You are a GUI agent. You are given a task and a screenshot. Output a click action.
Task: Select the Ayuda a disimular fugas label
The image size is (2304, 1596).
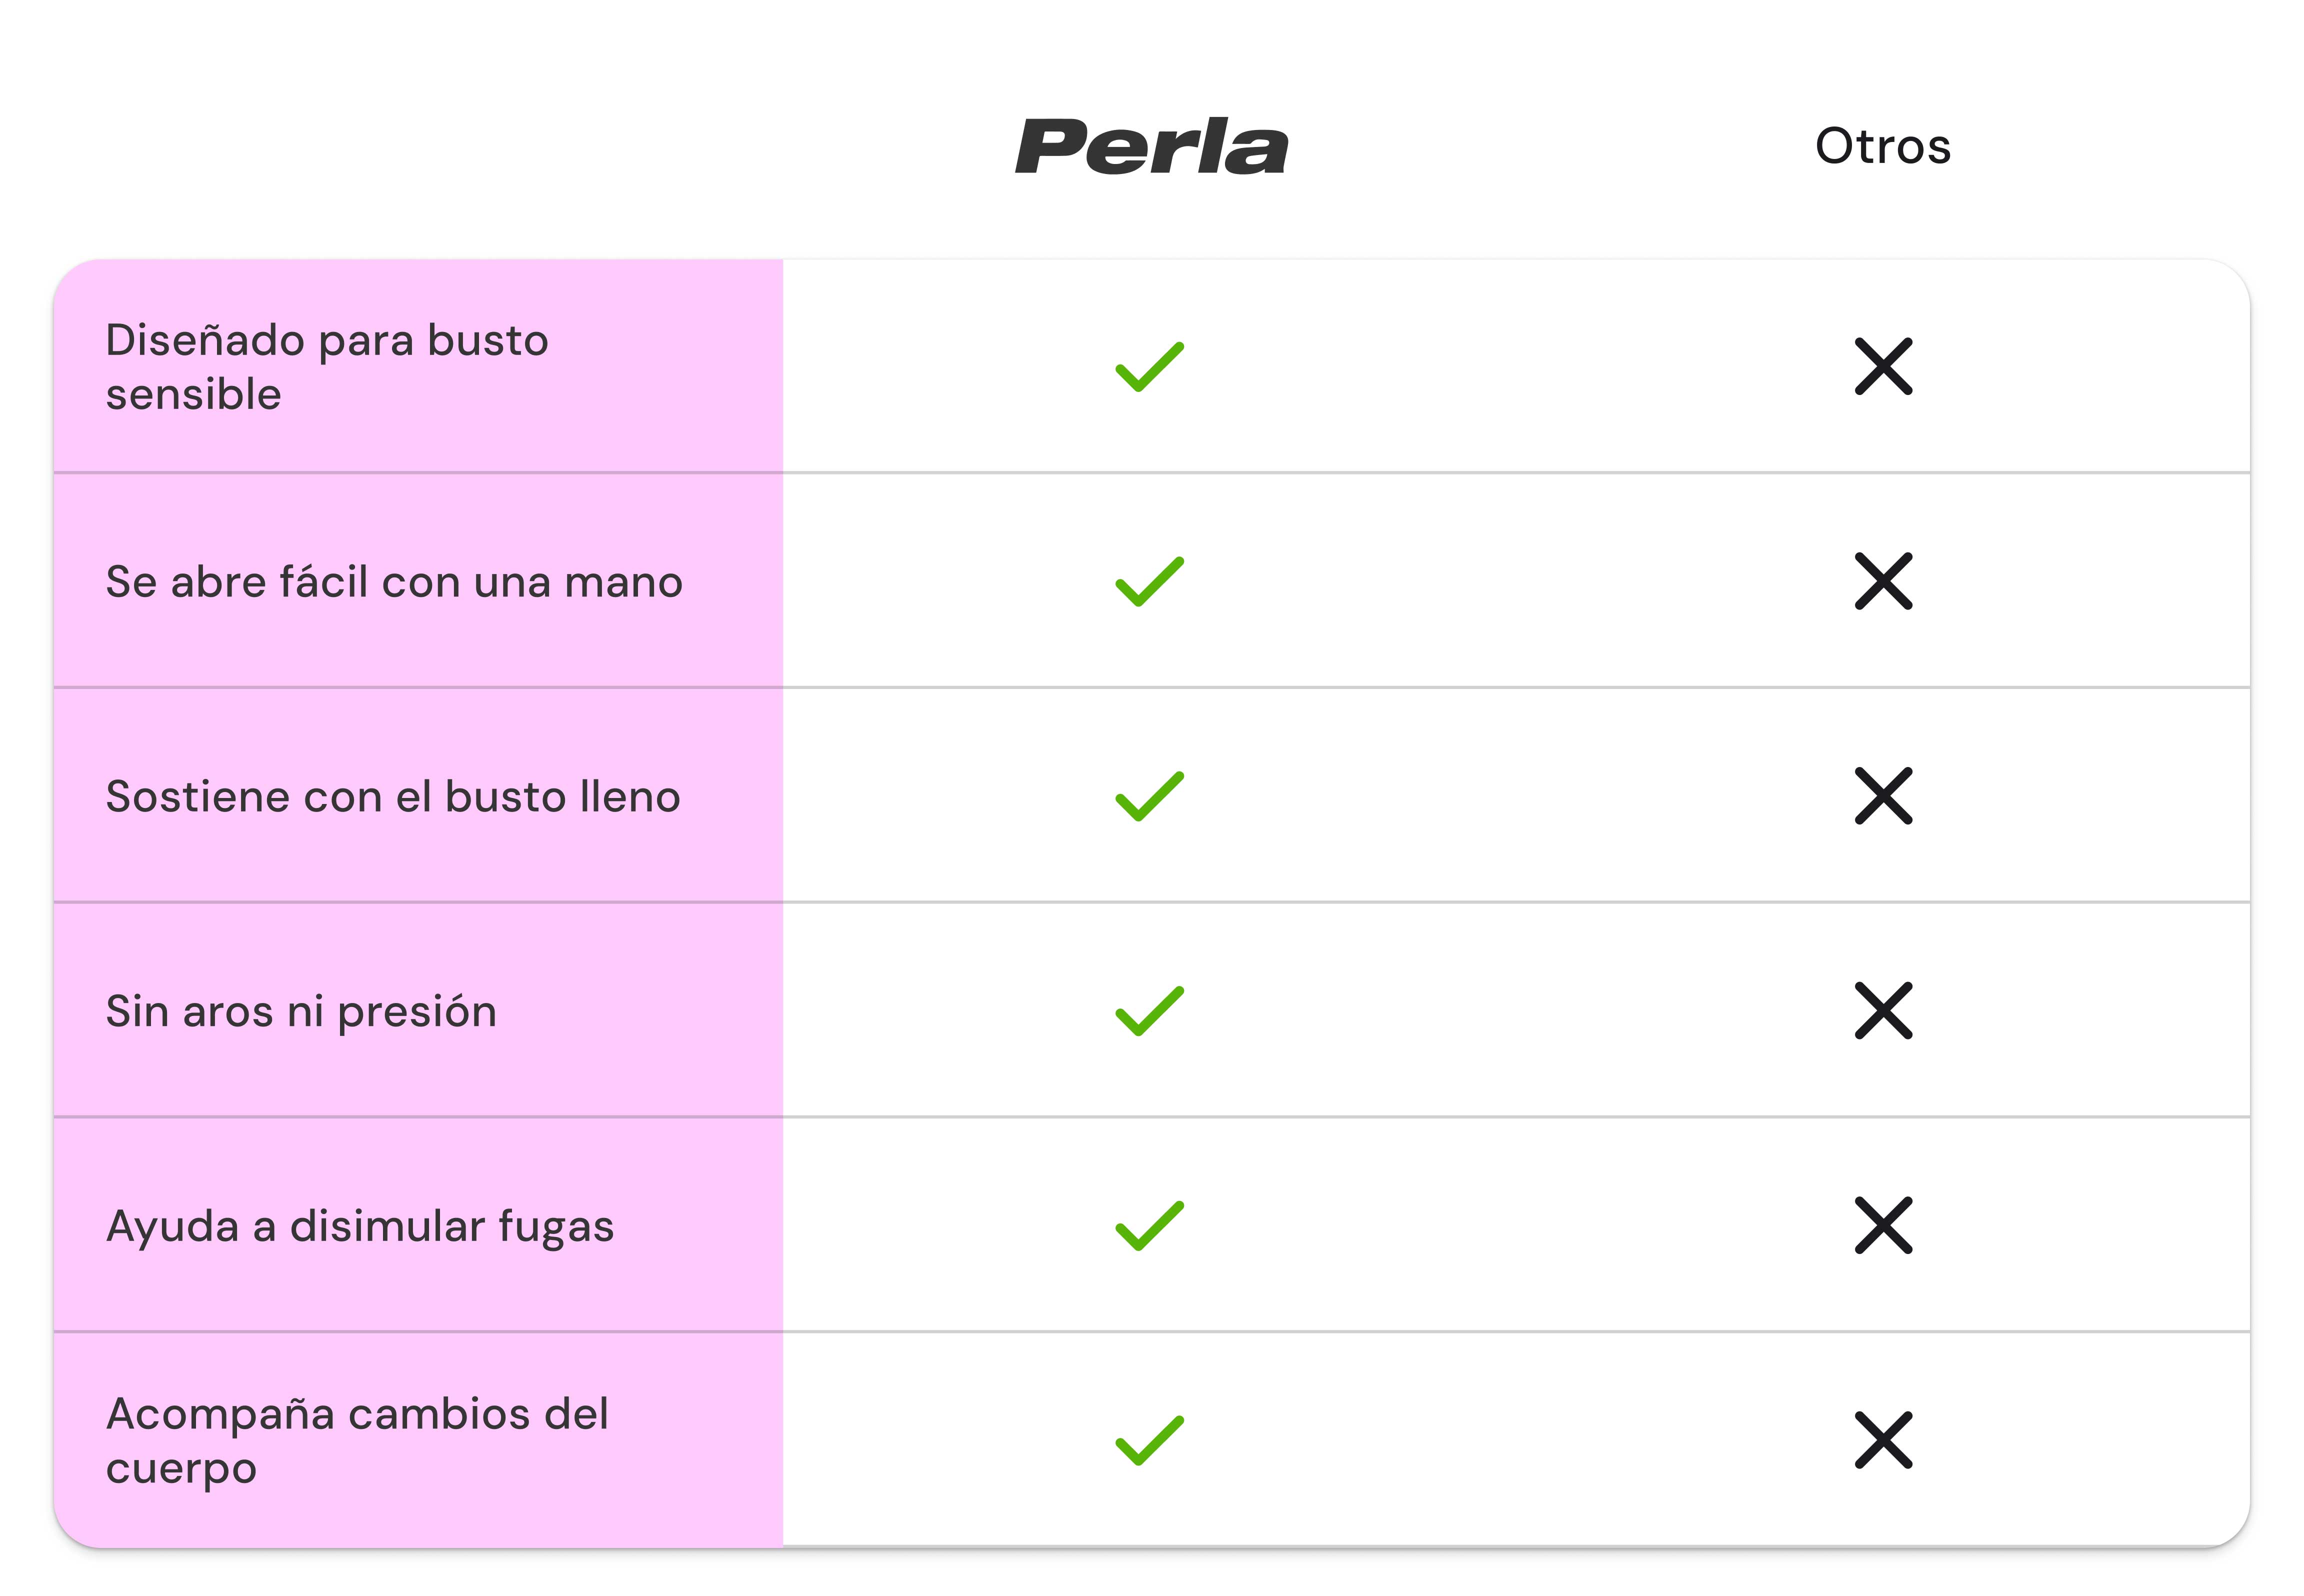[360, 1227]
